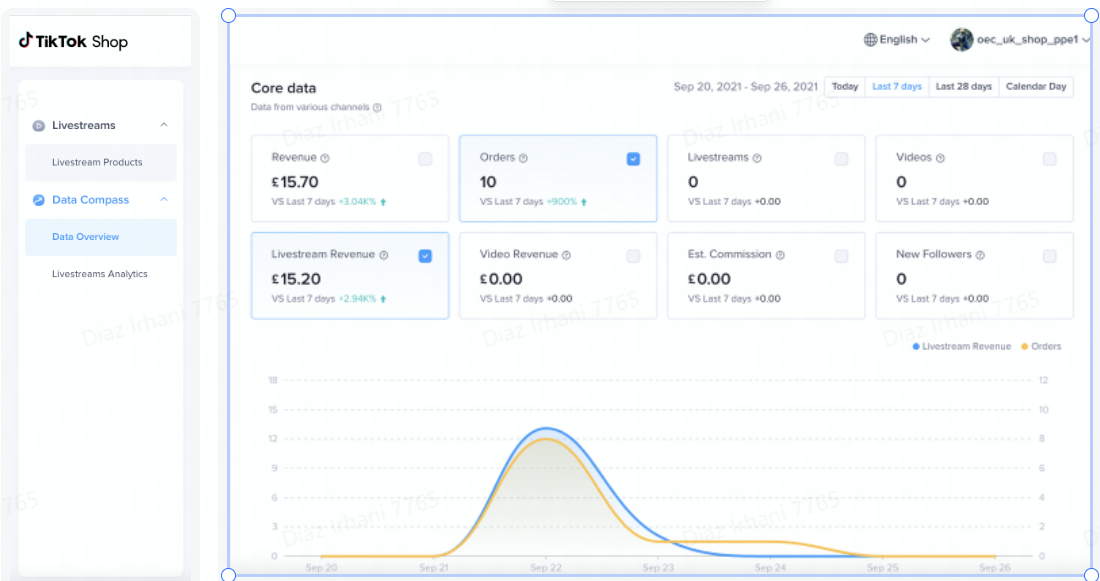Click the info icon beside New Followers

point(980,255)
